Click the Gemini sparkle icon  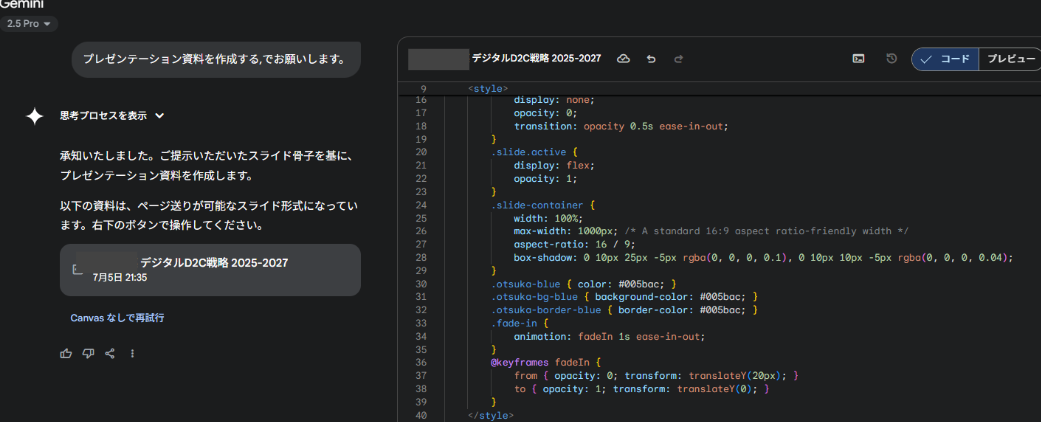point(34,116)
